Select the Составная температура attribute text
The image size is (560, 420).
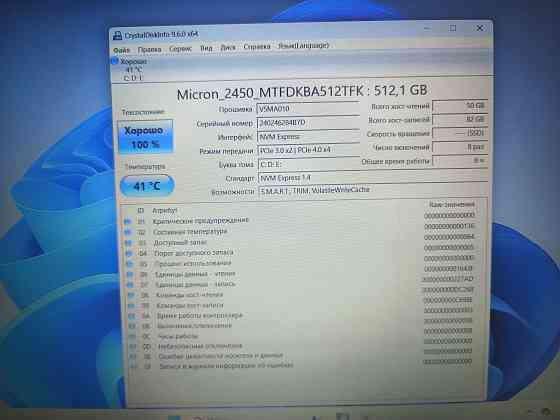pyautogui.click(x=190, y=232)
